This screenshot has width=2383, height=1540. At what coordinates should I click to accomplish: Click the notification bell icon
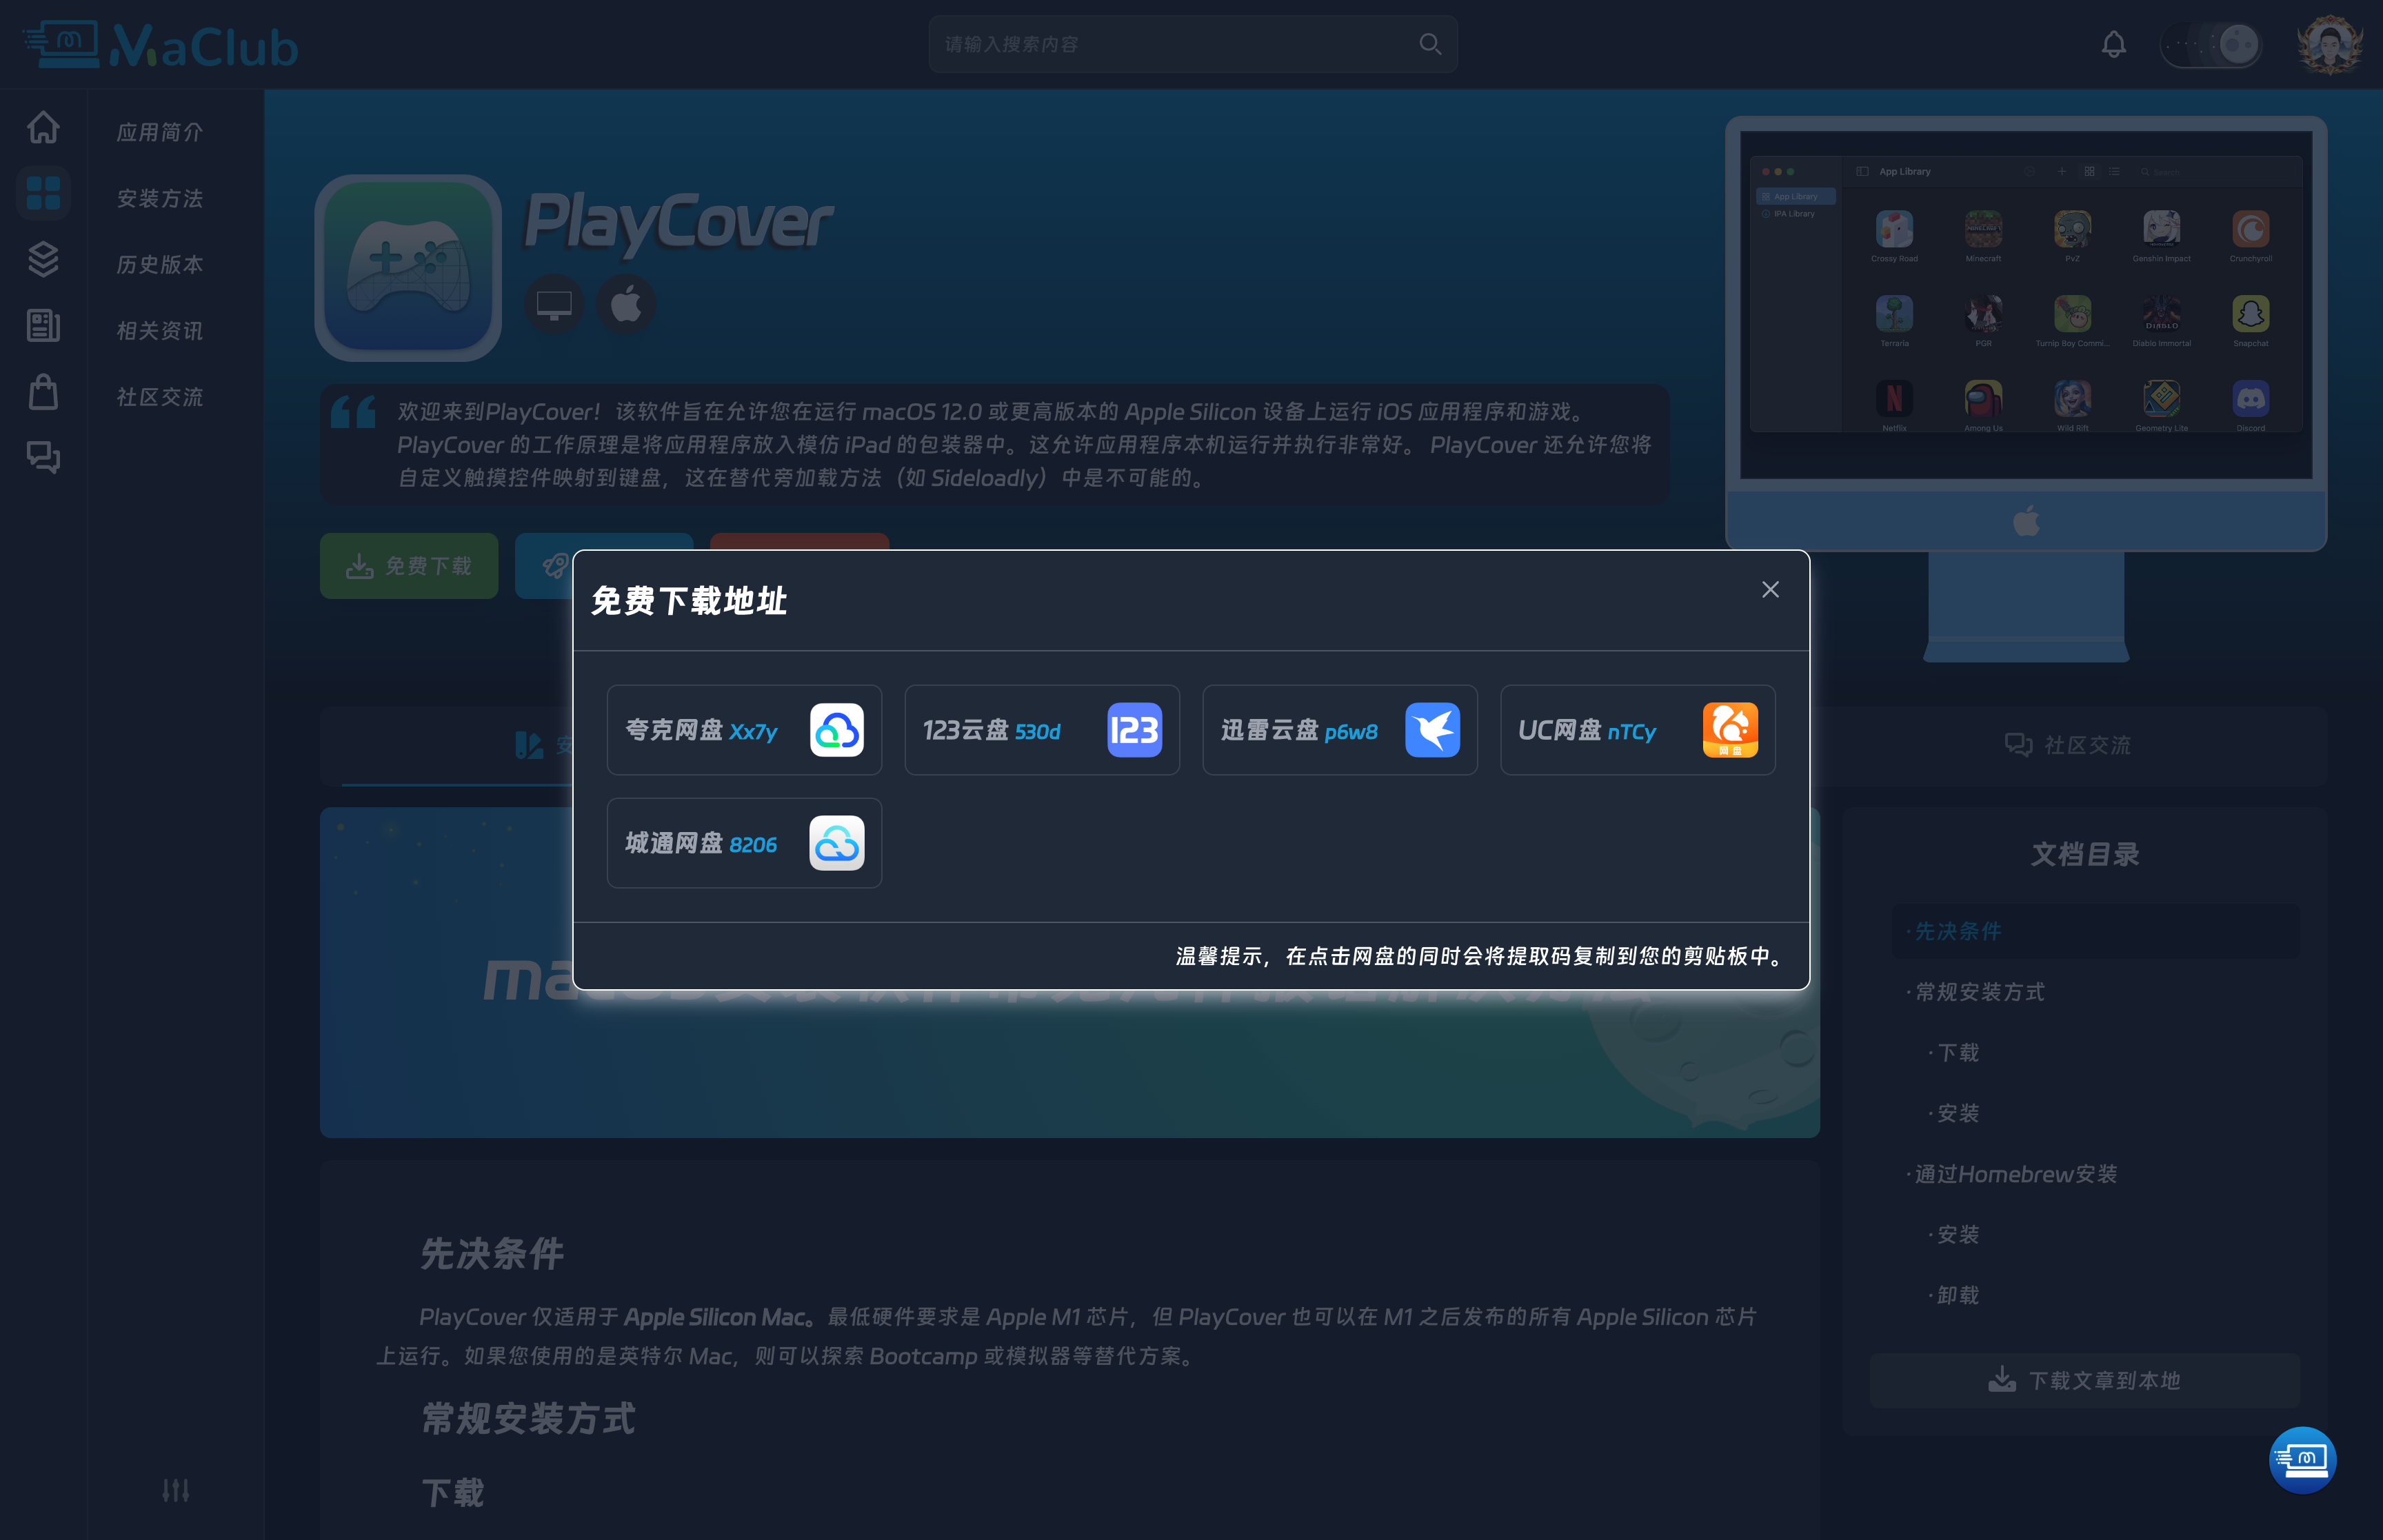(2113, 45)
